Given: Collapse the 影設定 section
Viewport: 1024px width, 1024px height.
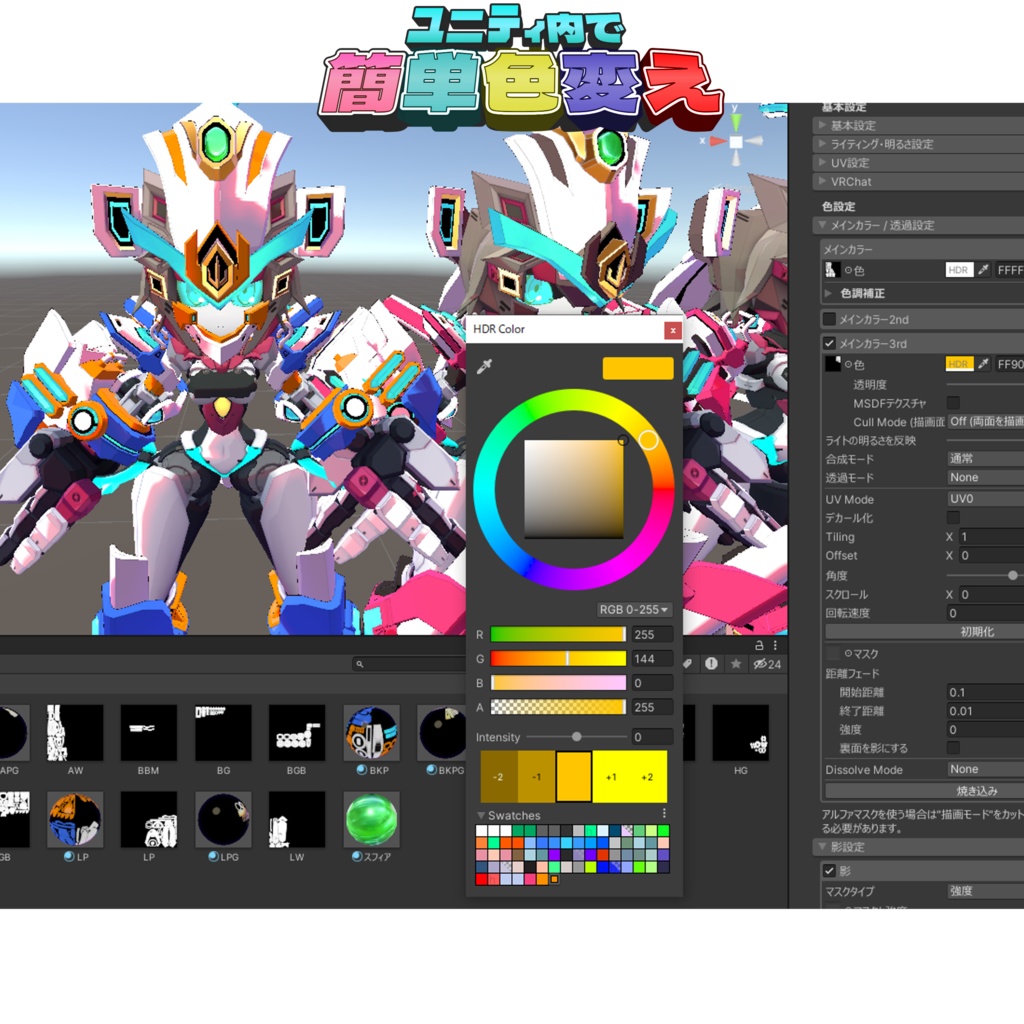Looking at the screenshot, I should point(919,847).
